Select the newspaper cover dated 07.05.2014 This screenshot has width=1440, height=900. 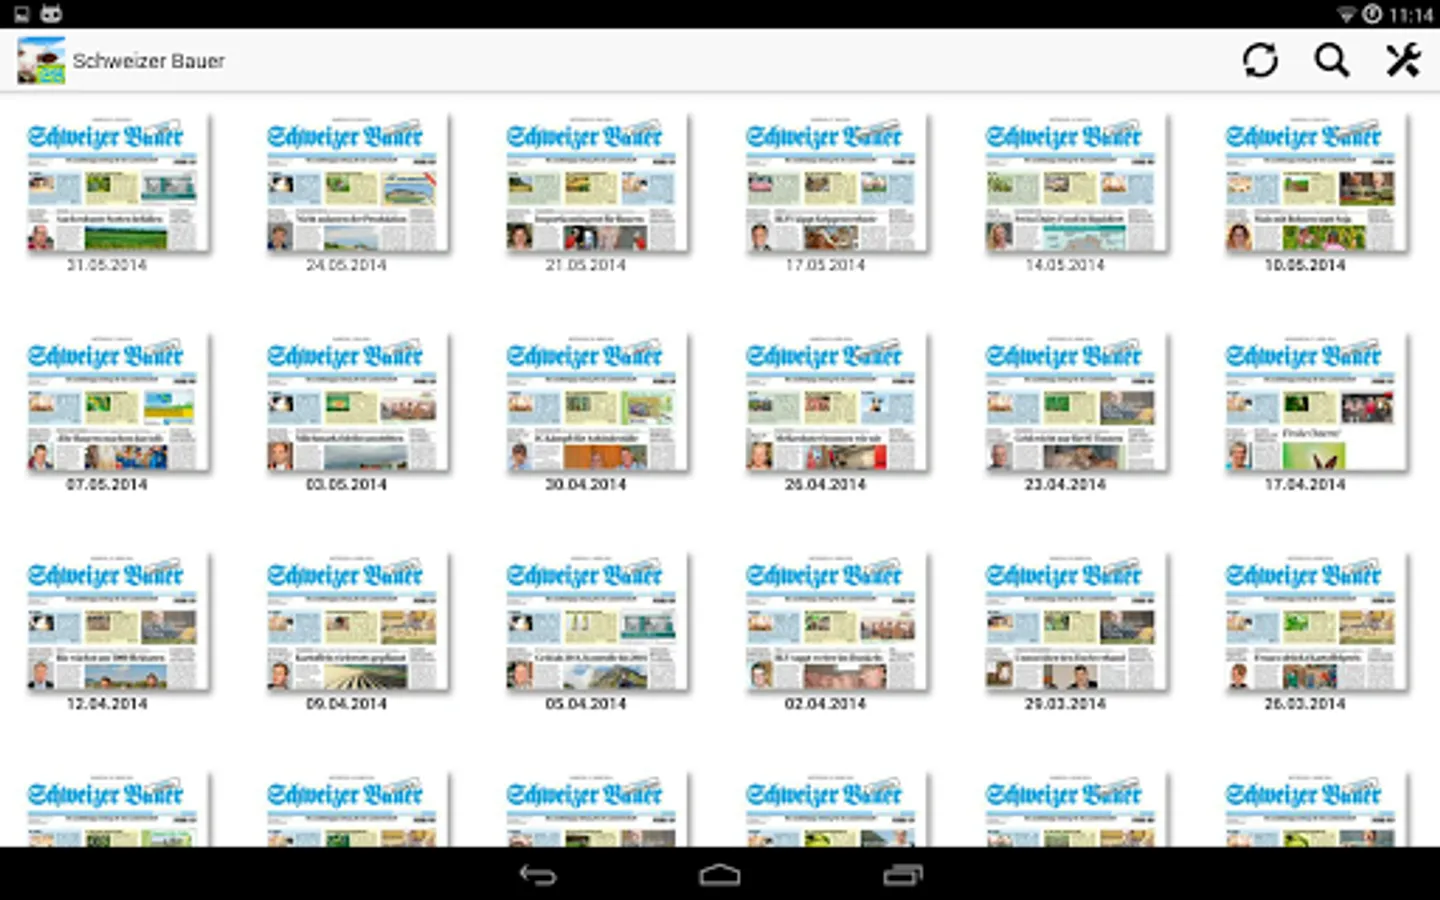coord(118,402)
